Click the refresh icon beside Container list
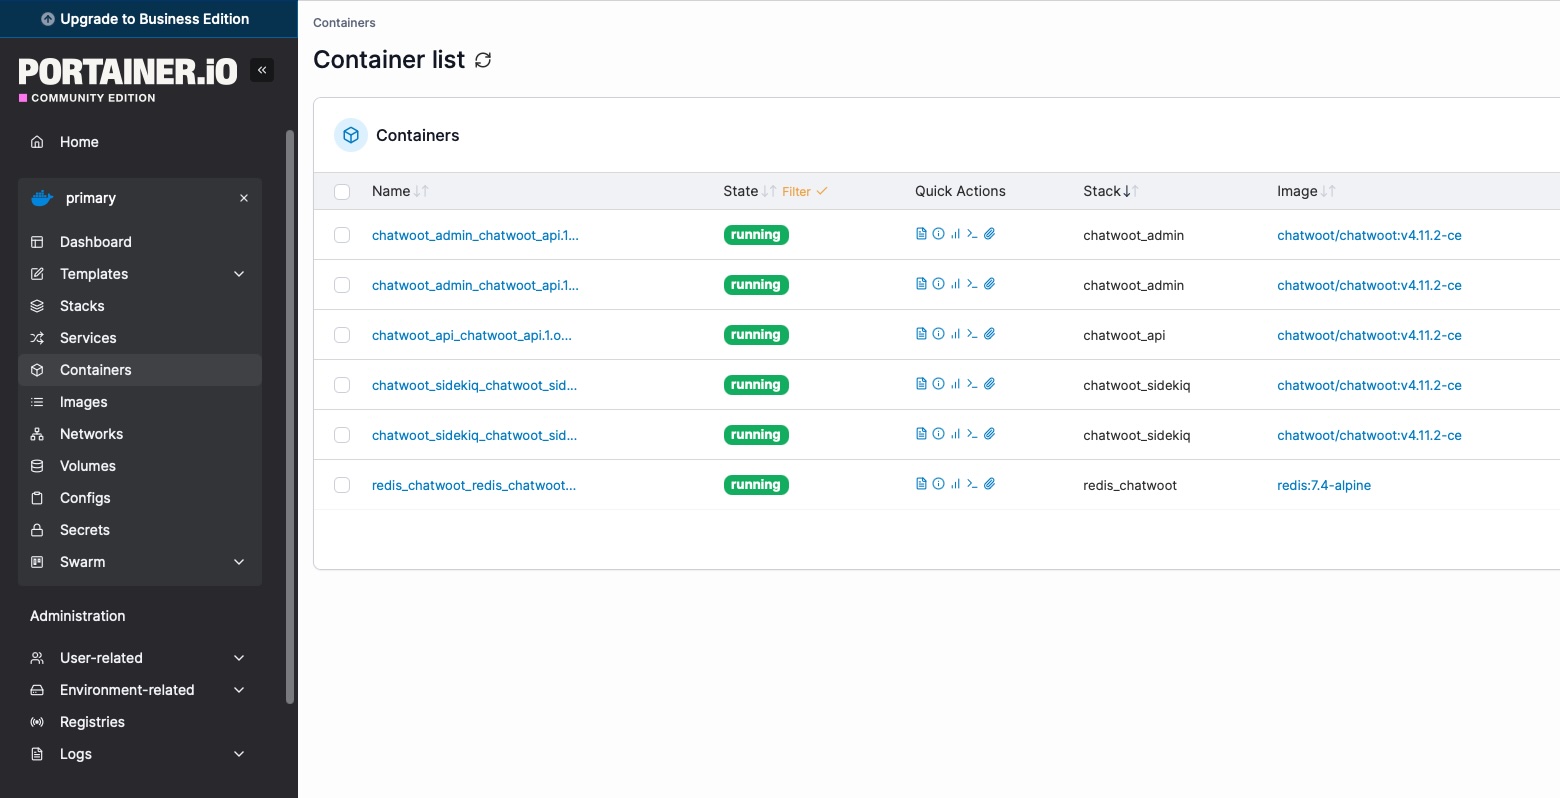Viewport: 1560px width, 798px height. coord(483,60)
